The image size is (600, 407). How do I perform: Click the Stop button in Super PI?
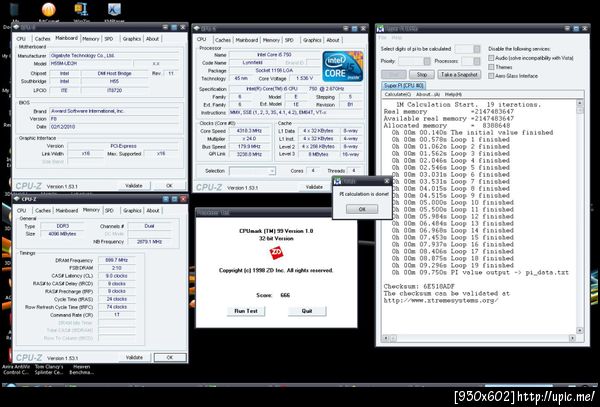click(422, 75)
